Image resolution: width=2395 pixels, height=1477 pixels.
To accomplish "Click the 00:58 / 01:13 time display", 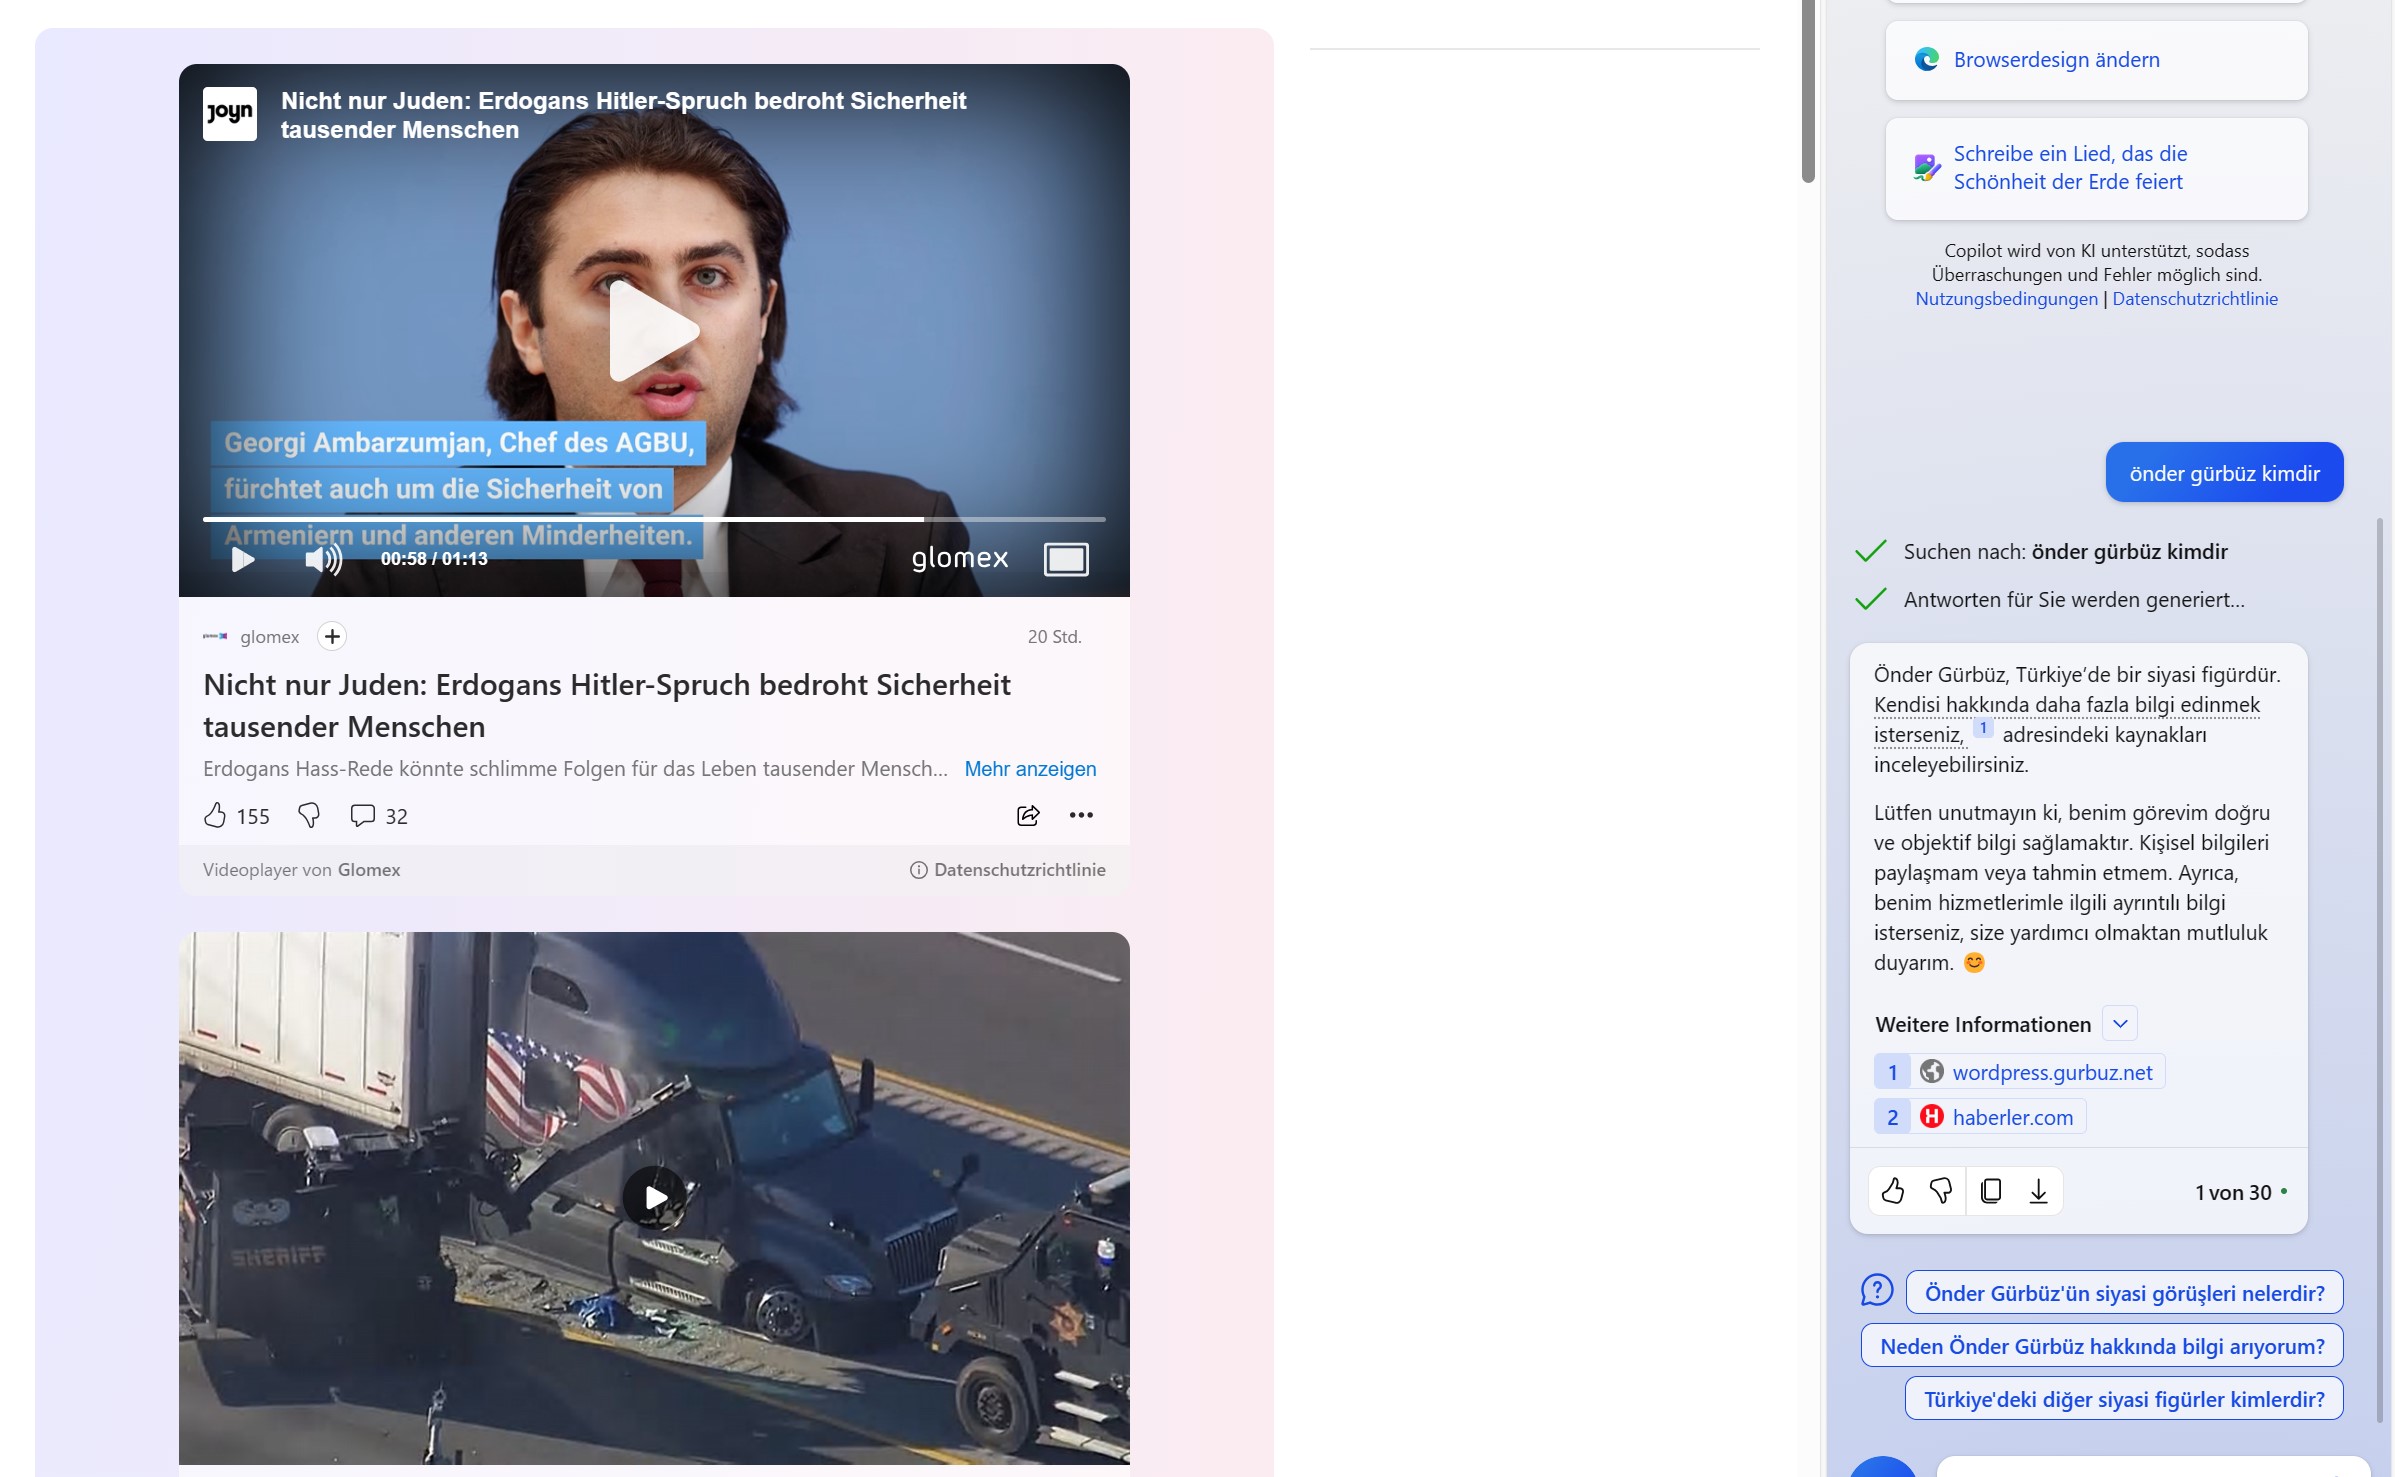I will [434, 559].
